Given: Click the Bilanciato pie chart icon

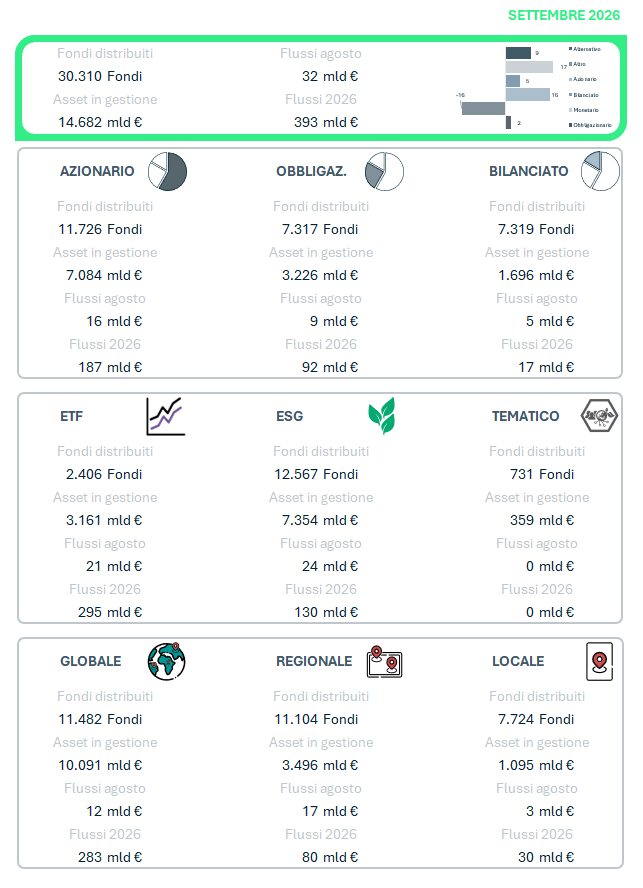Looking at the screenshot, I should pos(601,171).
